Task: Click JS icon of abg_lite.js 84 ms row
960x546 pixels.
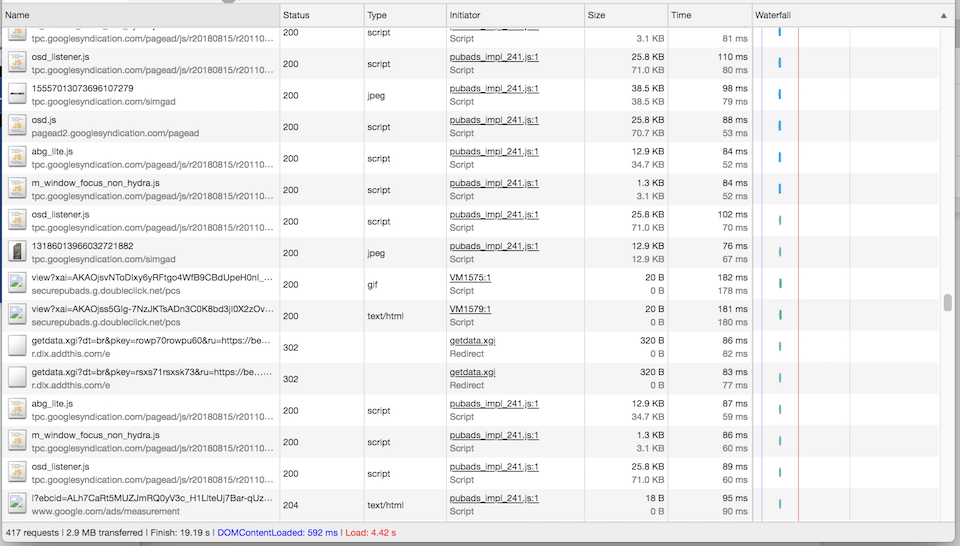Action: (17, 158)
